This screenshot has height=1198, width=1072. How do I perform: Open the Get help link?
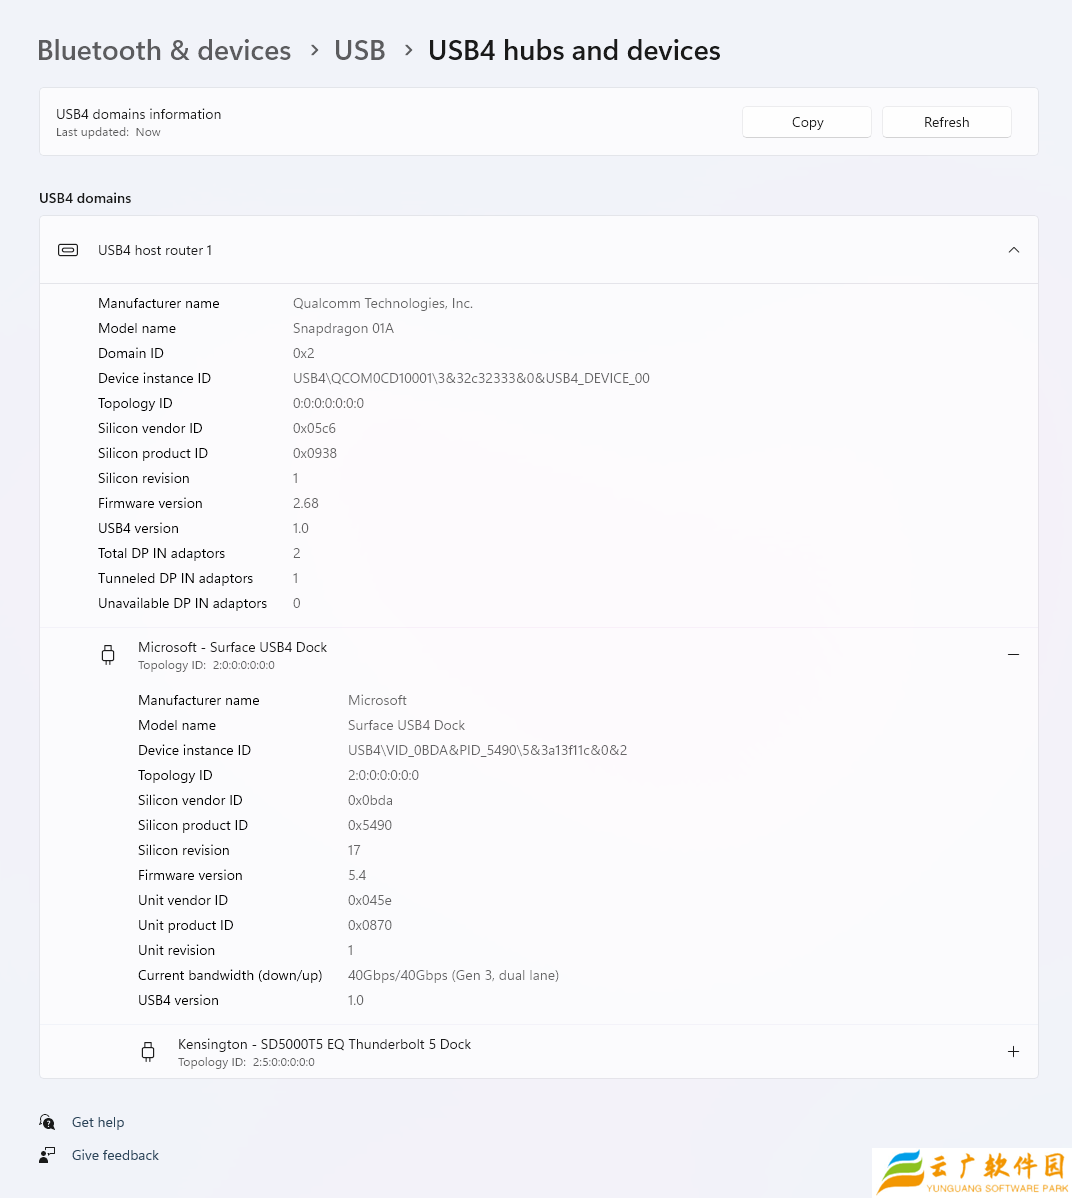(x=98, y=1122)
